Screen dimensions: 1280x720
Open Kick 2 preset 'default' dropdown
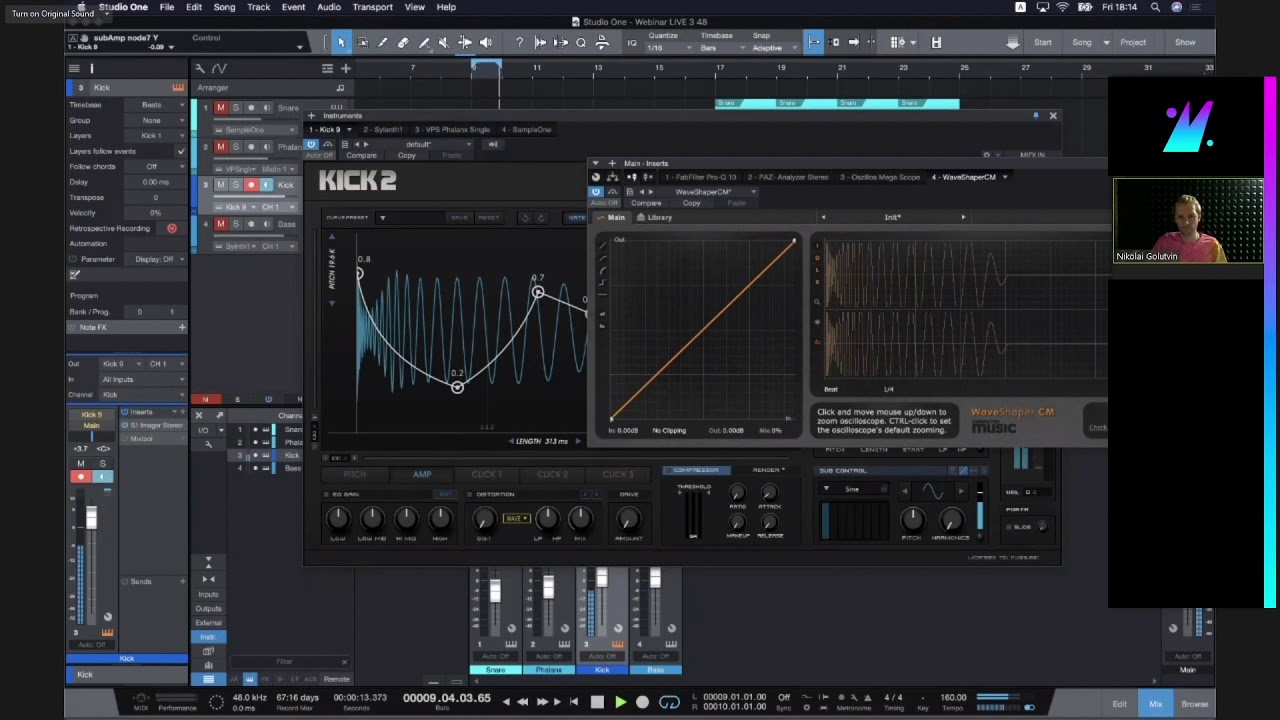pyautogui.click(x=430, y=144)
